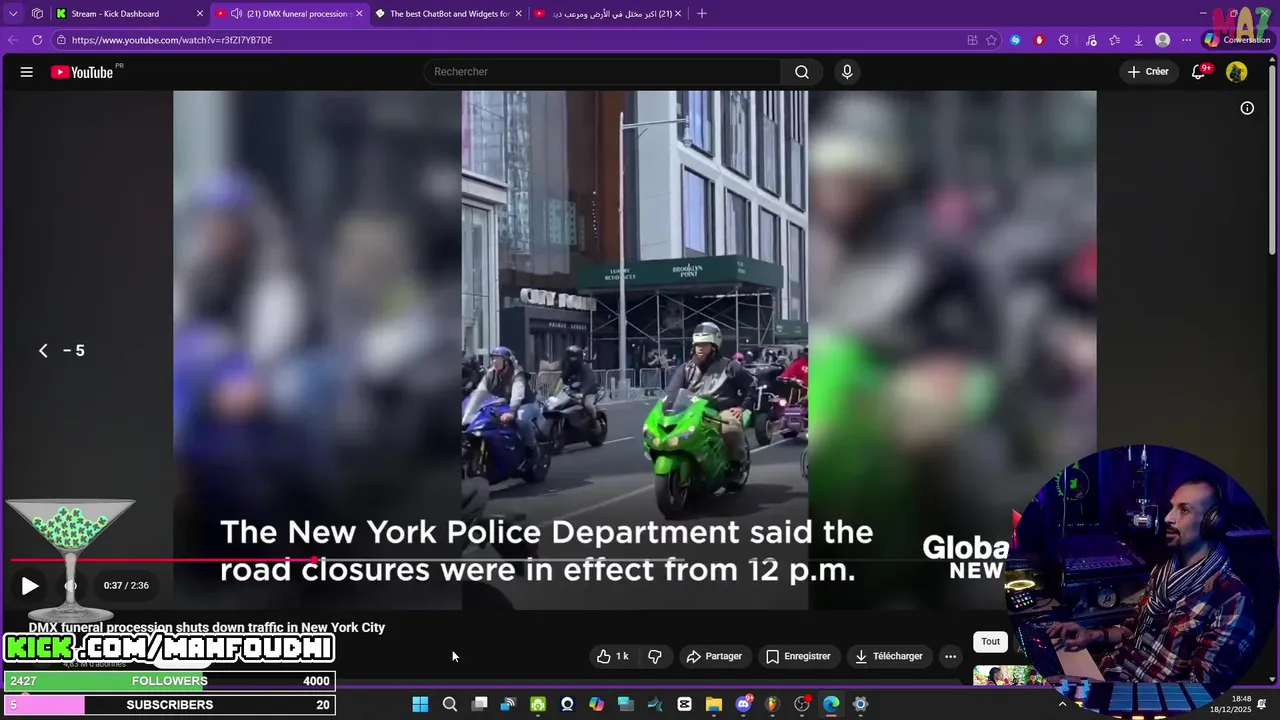The width and height of the screenshot is (1280, 720).
Task: Show video info card icon
Action: click(1247, 108)
